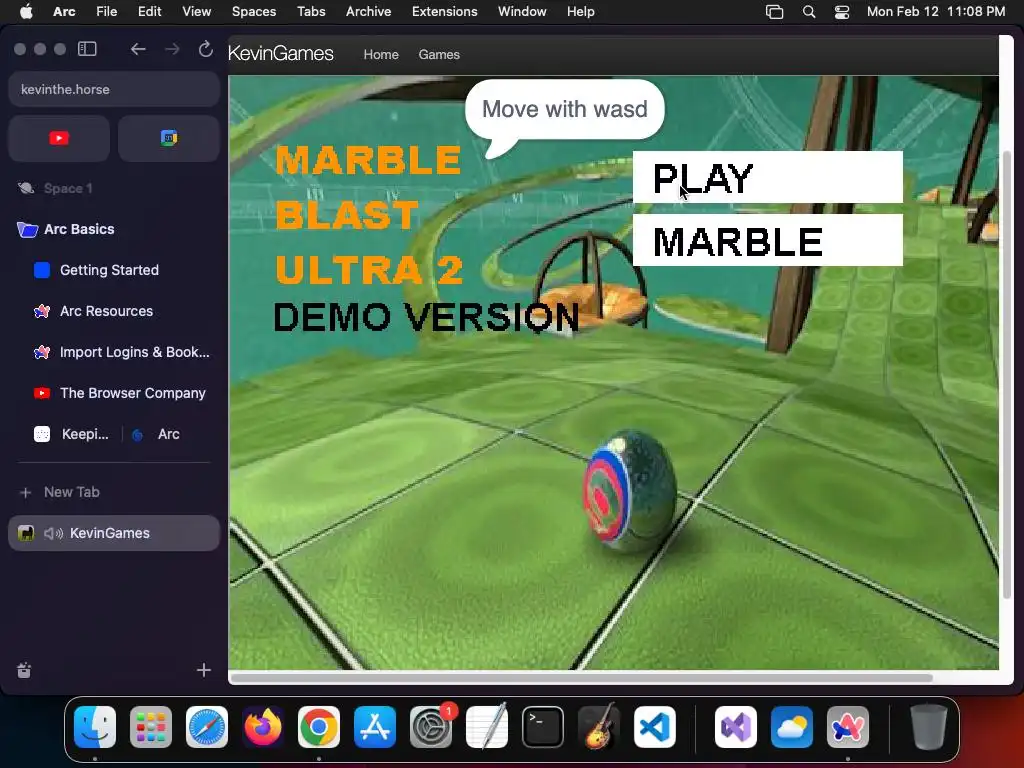Open Control Center in the menu bar
The width and height of the screenshot is (1024, 768).
(x=842, y=12)
